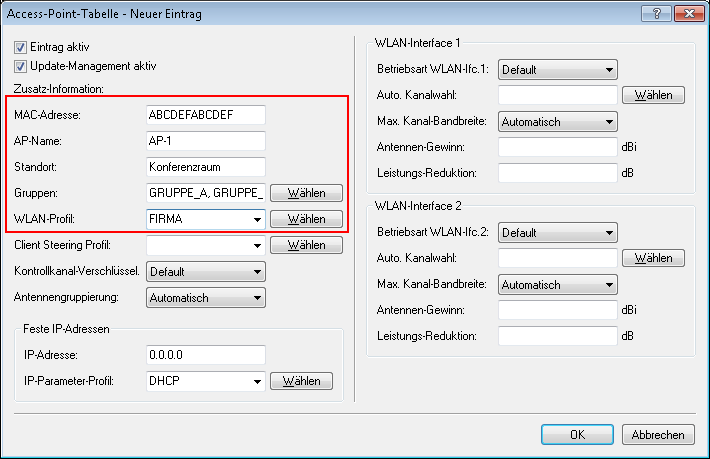Click the Standort field containing Konferenzraum
Image resolution: width=710 pixels, height=459 pixels.
click(205, 167)
